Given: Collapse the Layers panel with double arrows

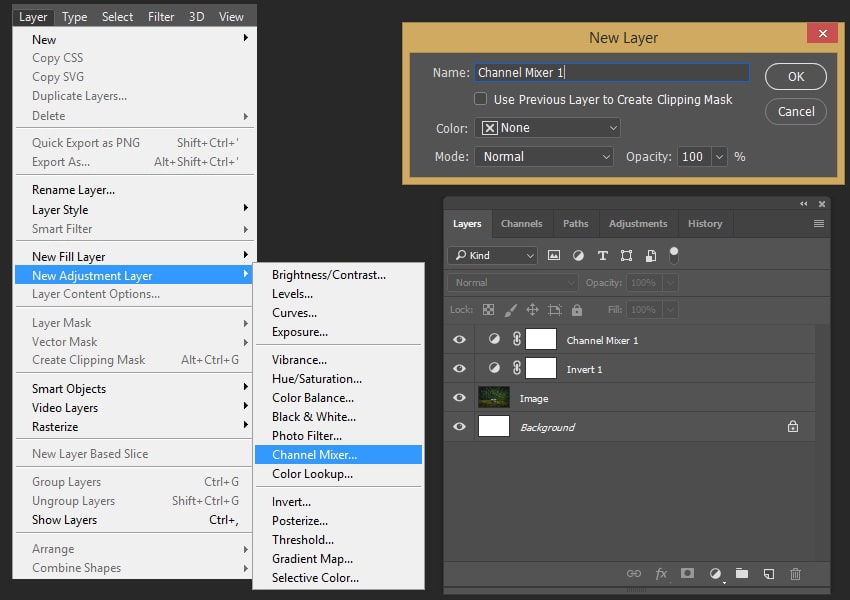Looking at the screenshot, I should coord(803,204).
